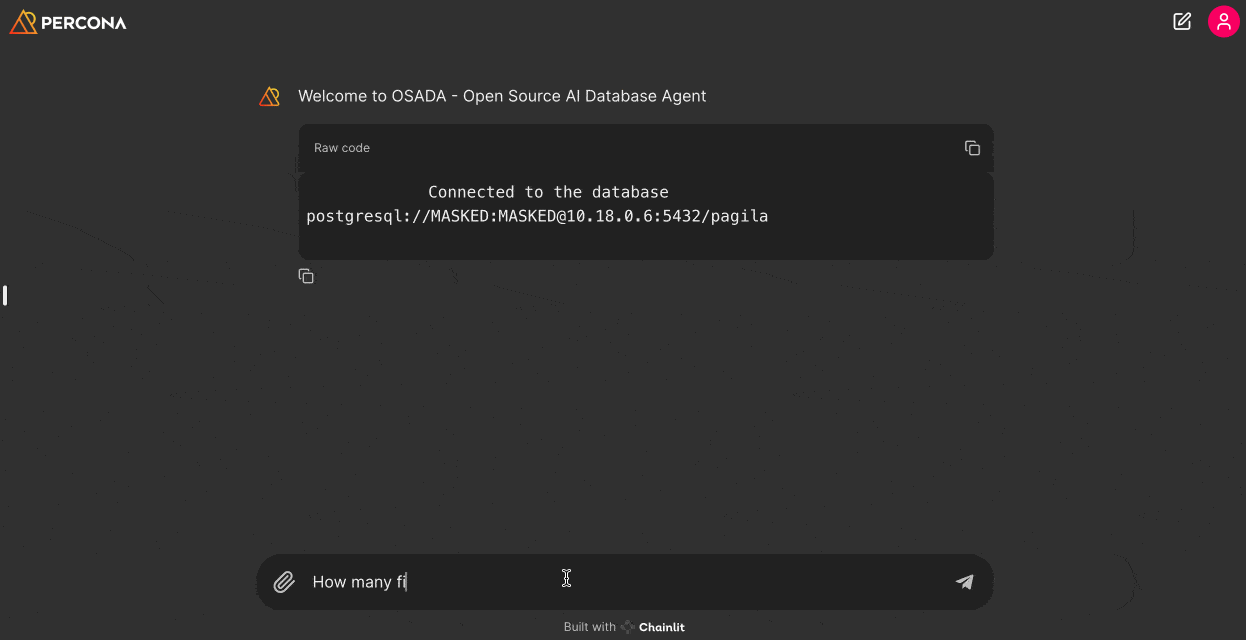Click the postgresql connection string text
The image size is (1246, 640).
pos(537,216)
